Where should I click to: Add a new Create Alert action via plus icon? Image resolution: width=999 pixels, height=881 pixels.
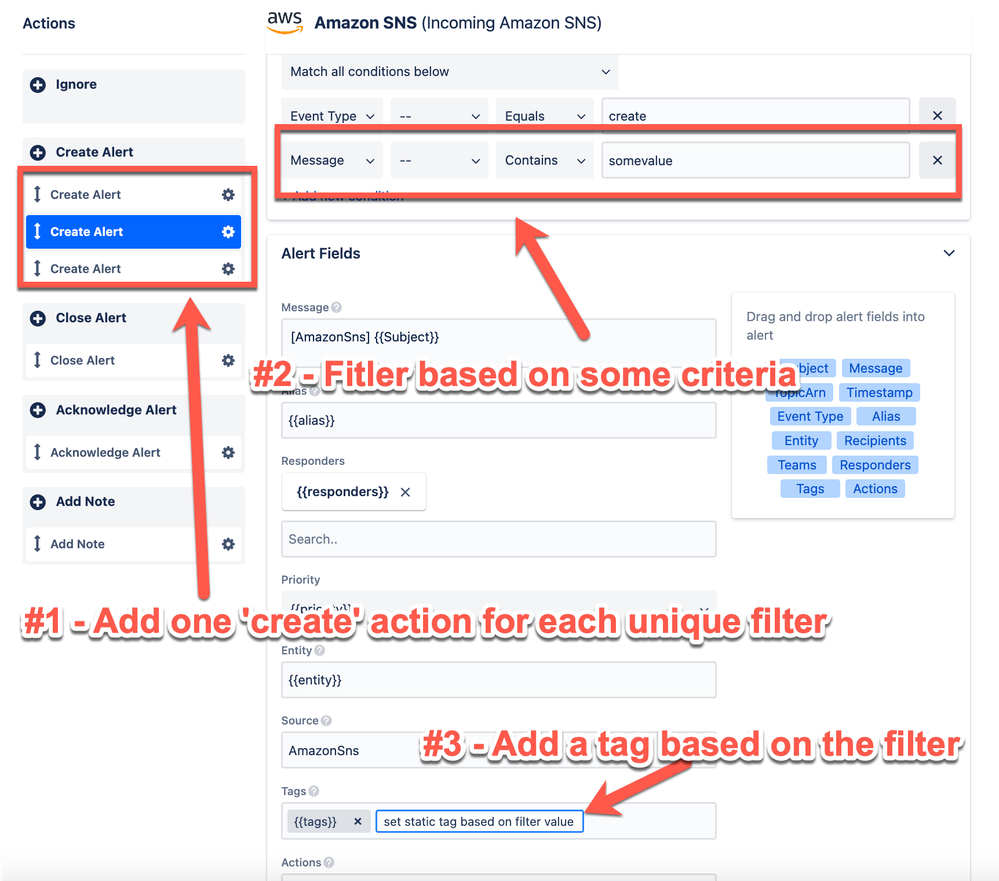tap(38, 152)
